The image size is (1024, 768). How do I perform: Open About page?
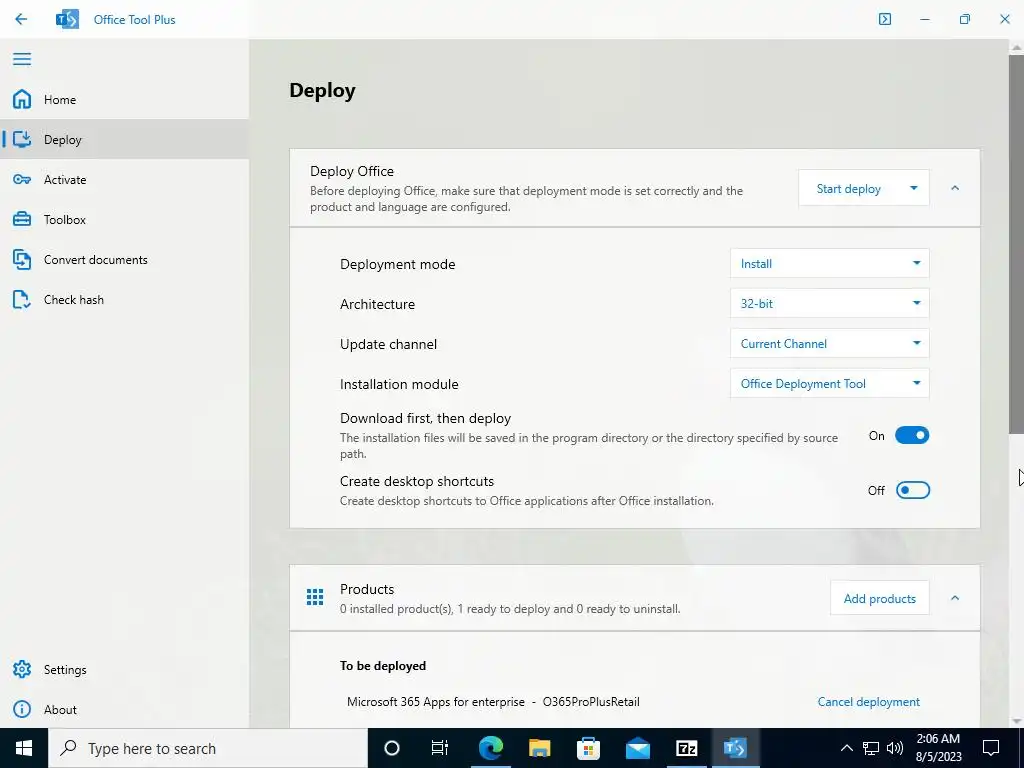pyautogui.click(x=124, y=709)
